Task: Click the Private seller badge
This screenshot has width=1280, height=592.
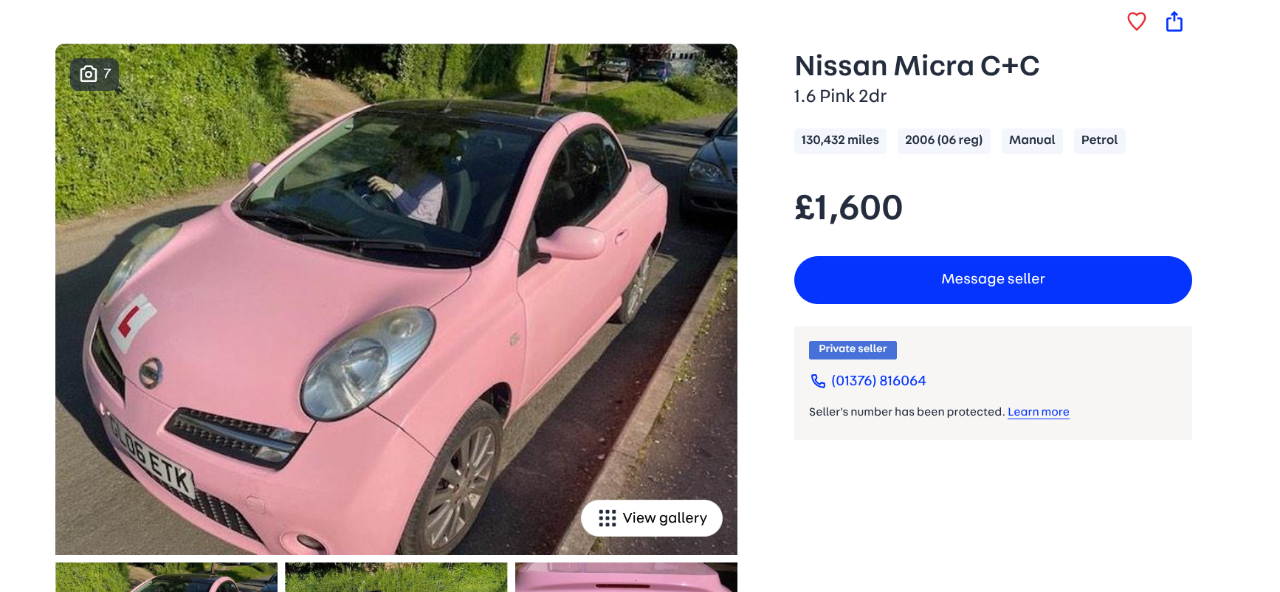Action: click(x=852, y=349)
